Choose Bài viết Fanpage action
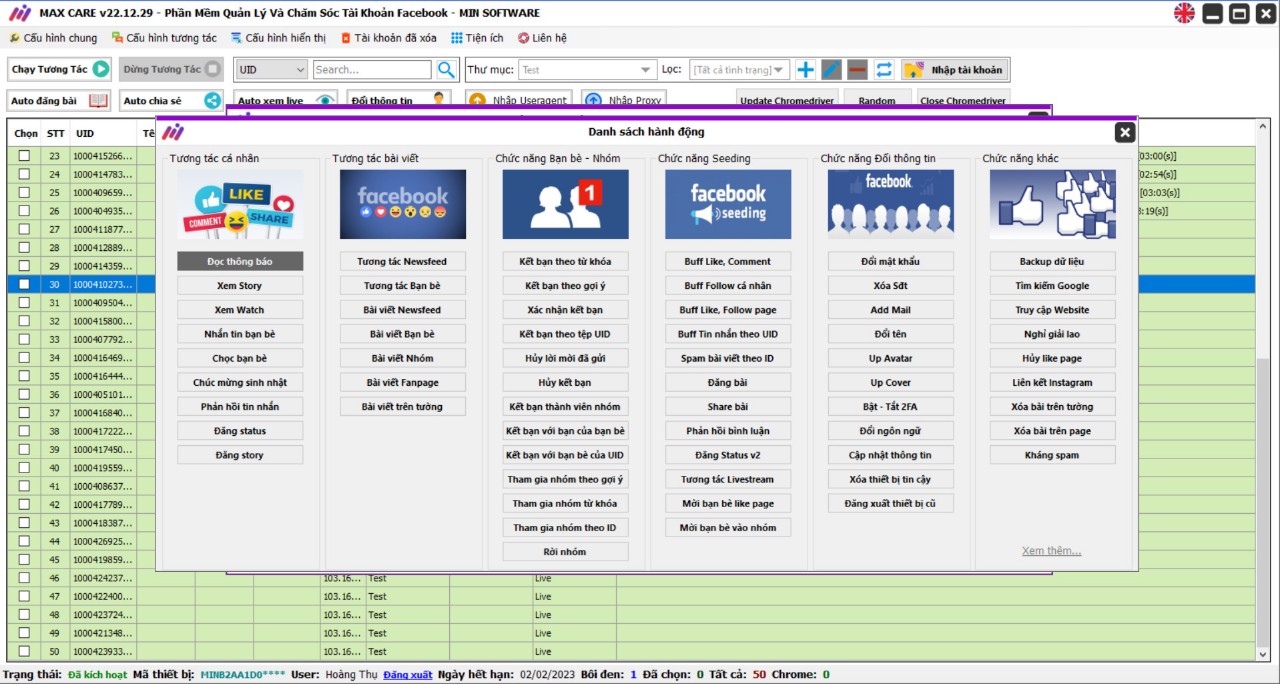The height and width of the screenshot is (684, 1280). (x=403, y=382)
